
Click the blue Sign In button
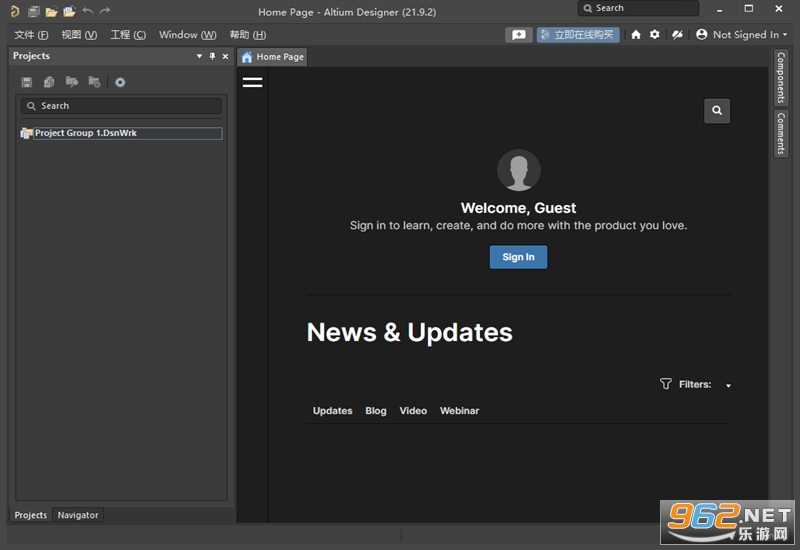pos(518,257)
